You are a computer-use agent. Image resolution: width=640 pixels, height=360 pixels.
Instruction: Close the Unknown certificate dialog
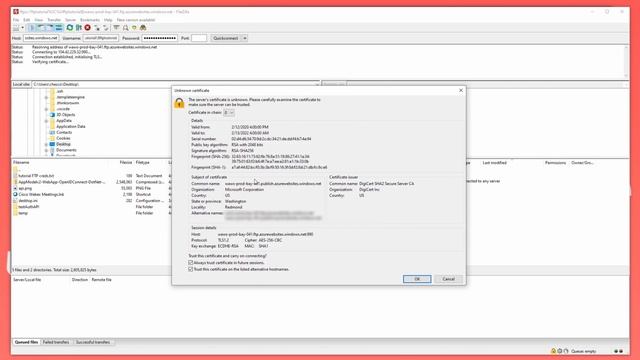point(461,90)
